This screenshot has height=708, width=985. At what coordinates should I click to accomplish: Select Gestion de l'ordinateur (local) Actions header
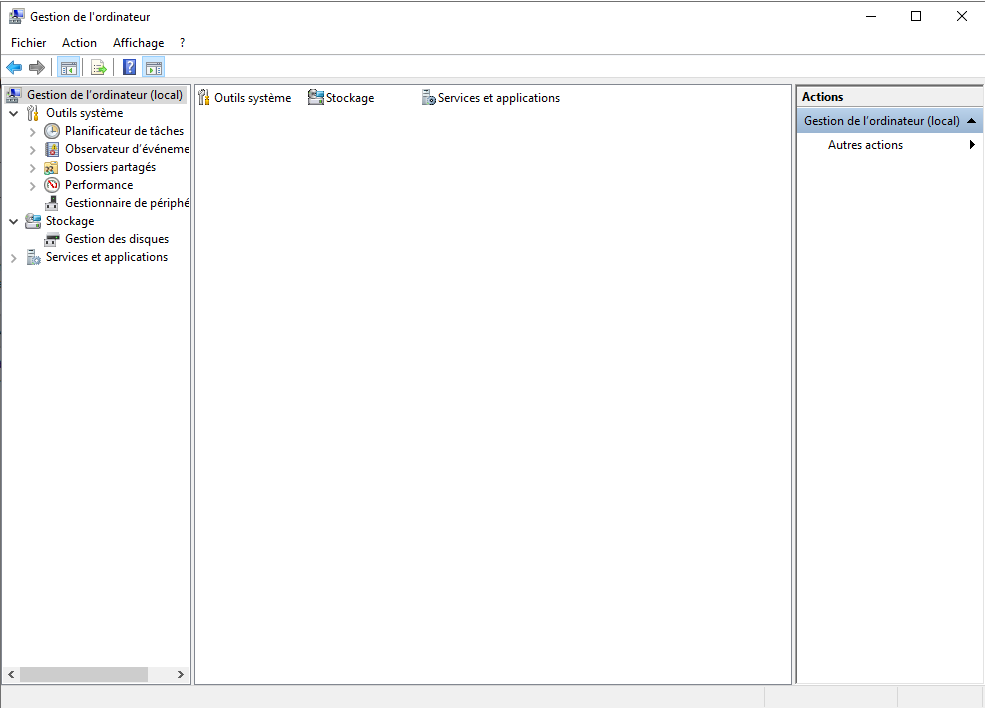890,121
